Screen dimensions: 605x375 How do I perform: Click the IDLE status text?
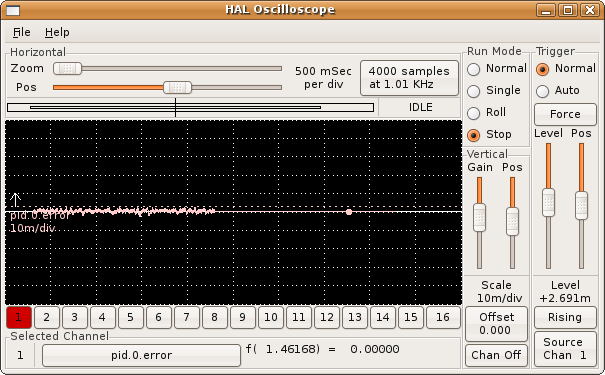click(421, 107)
